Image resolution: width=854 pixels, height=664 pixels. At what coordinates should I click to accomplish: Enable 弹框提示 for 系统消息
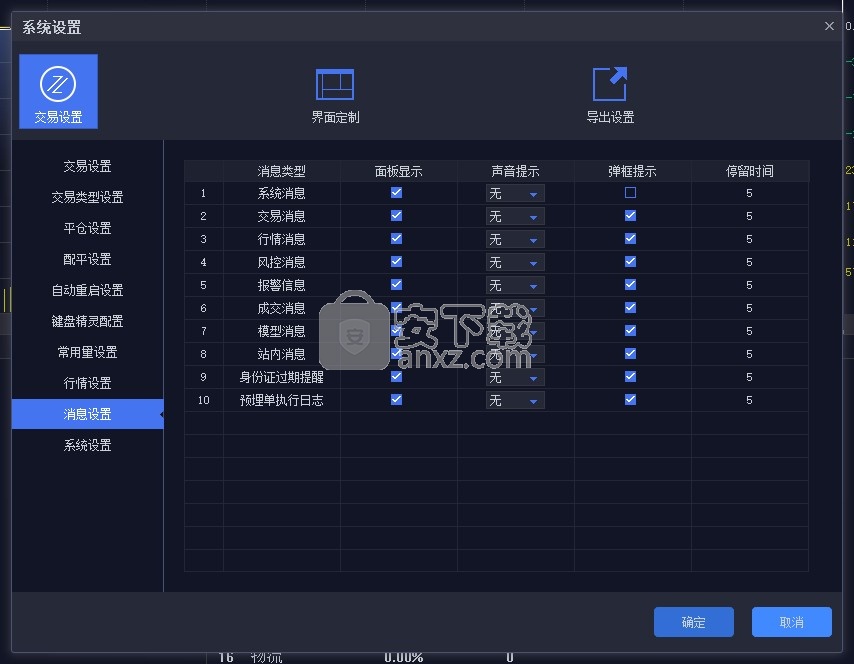630,193
